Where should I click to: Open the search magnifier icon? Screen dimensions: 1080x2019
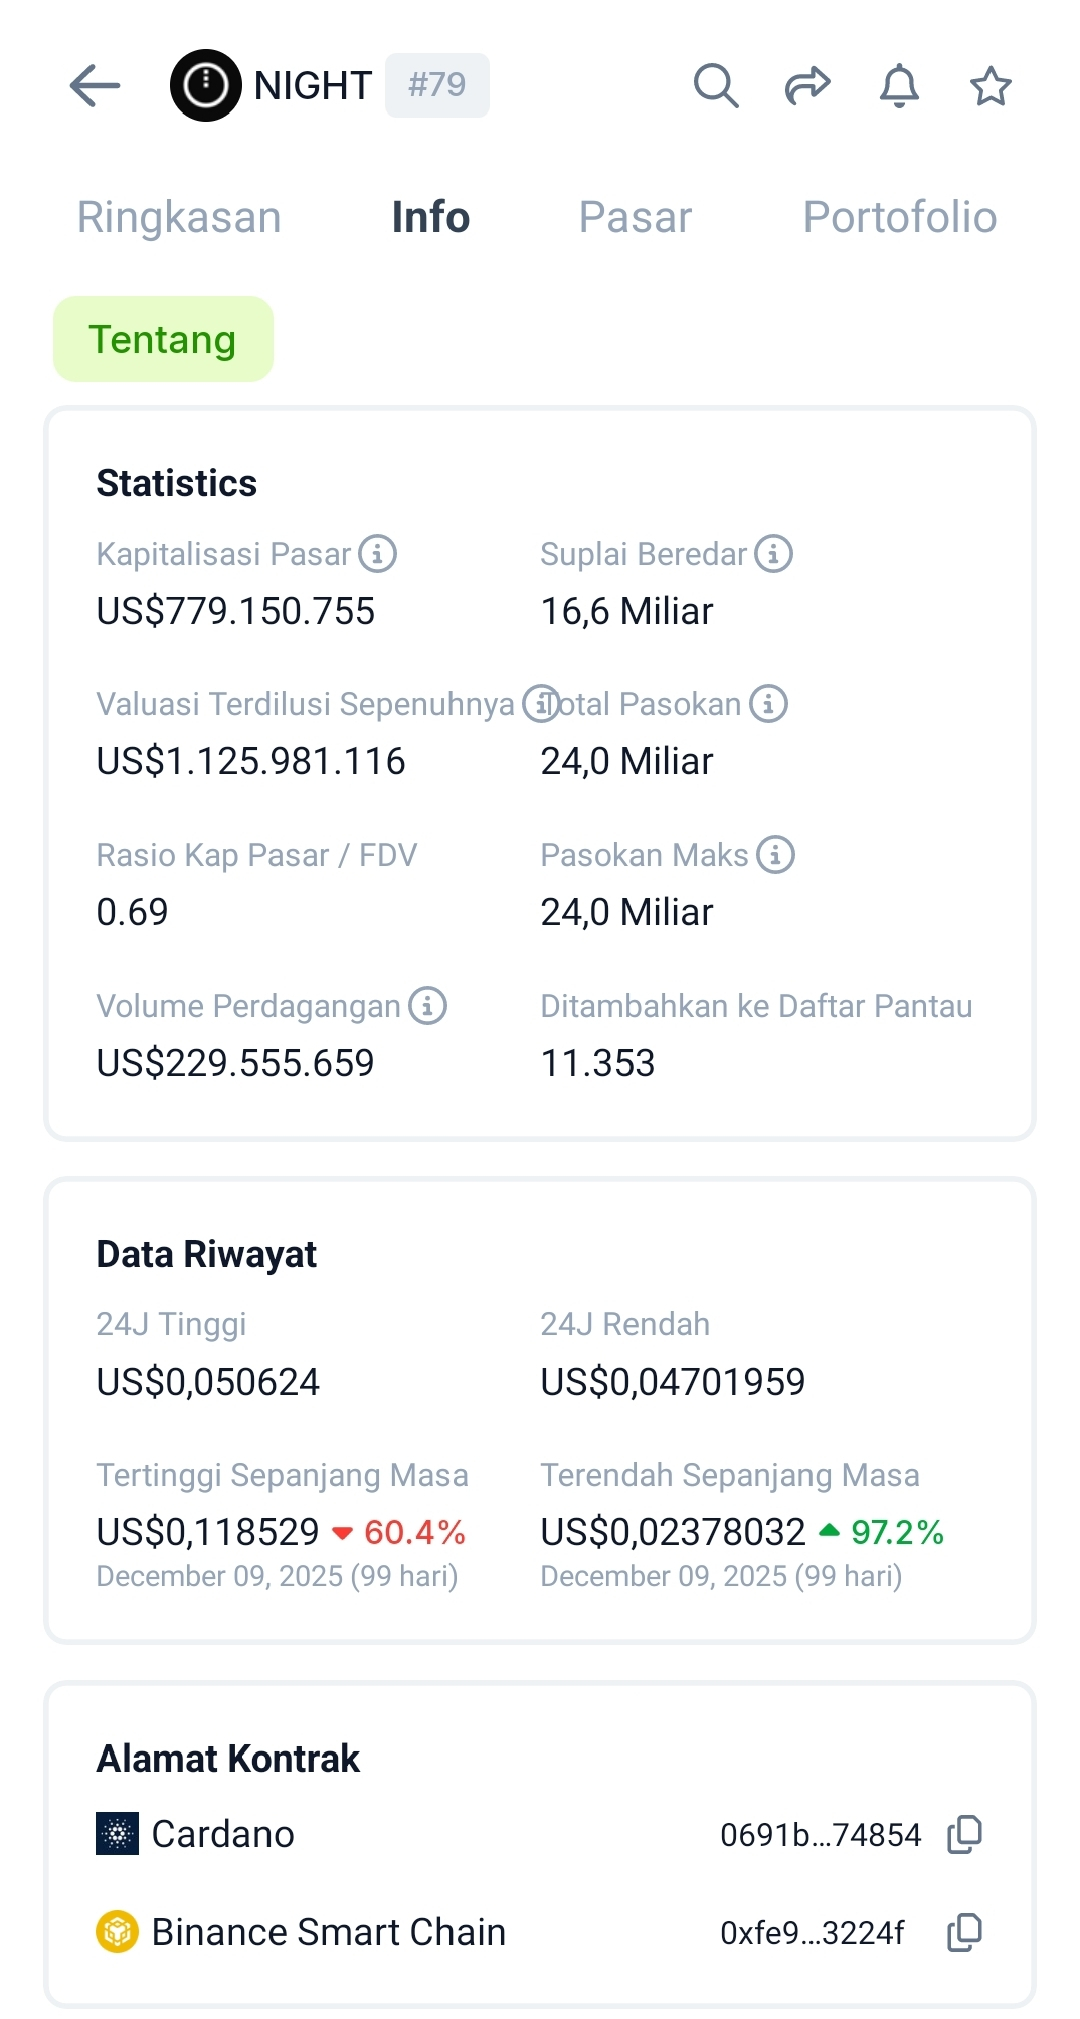tap(715, 85)
